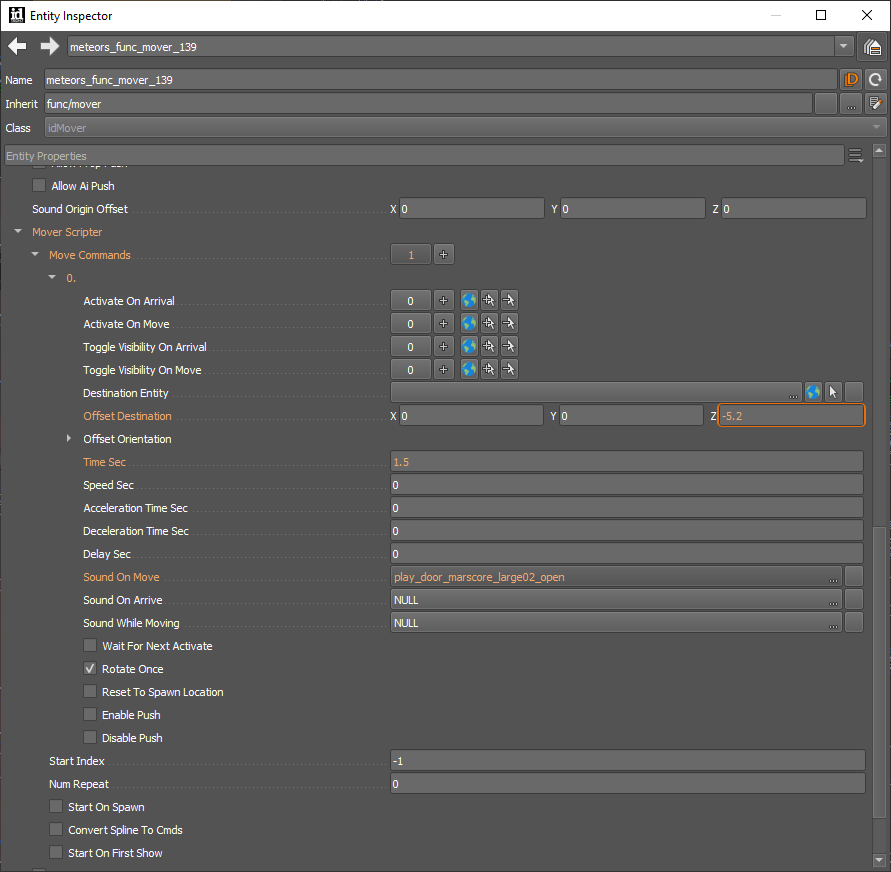Click the refresh icon next to Name
Image resolution: width=891 pixels, height=872 pixels.
click(x=875, y=80)
